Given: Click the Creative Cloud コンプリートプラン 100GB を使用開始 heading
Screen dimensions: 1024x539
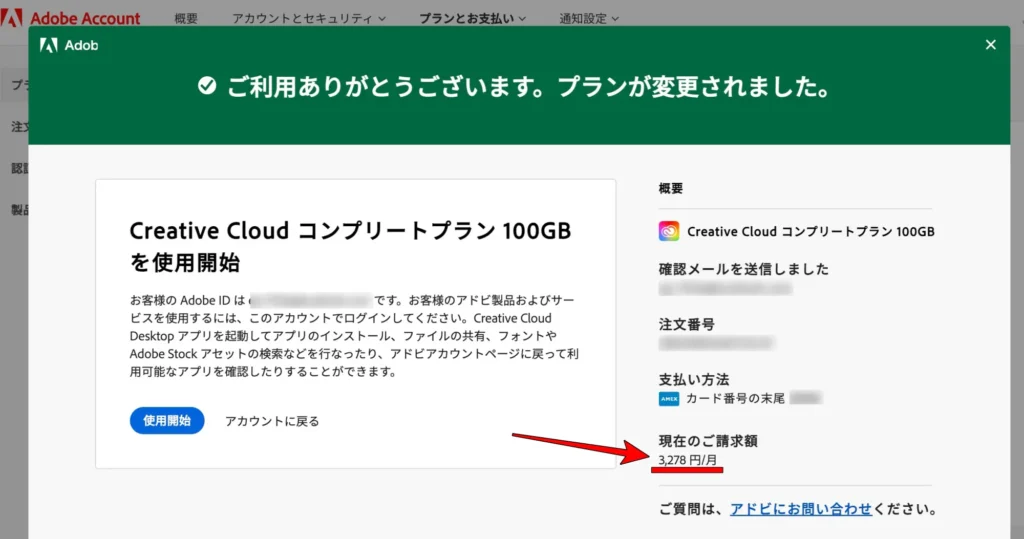Looking at the screenshot, I should (x=350, y=246).
